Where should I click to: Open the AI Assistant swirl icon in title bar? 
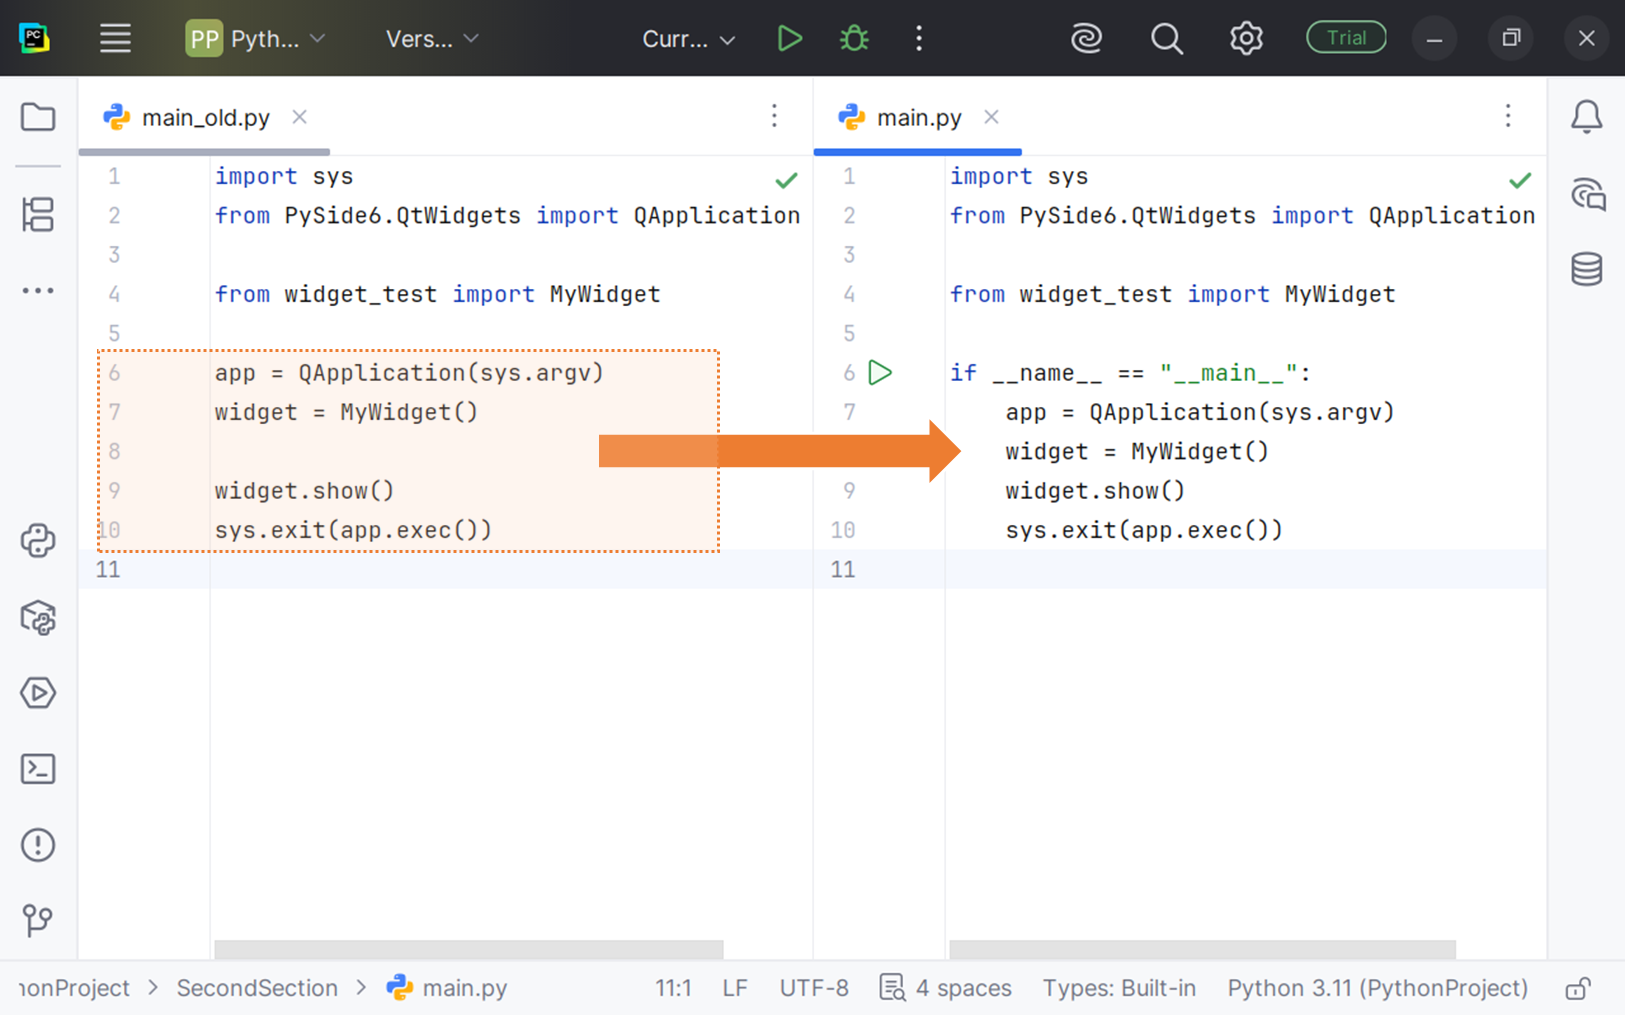click(1086, 39)
